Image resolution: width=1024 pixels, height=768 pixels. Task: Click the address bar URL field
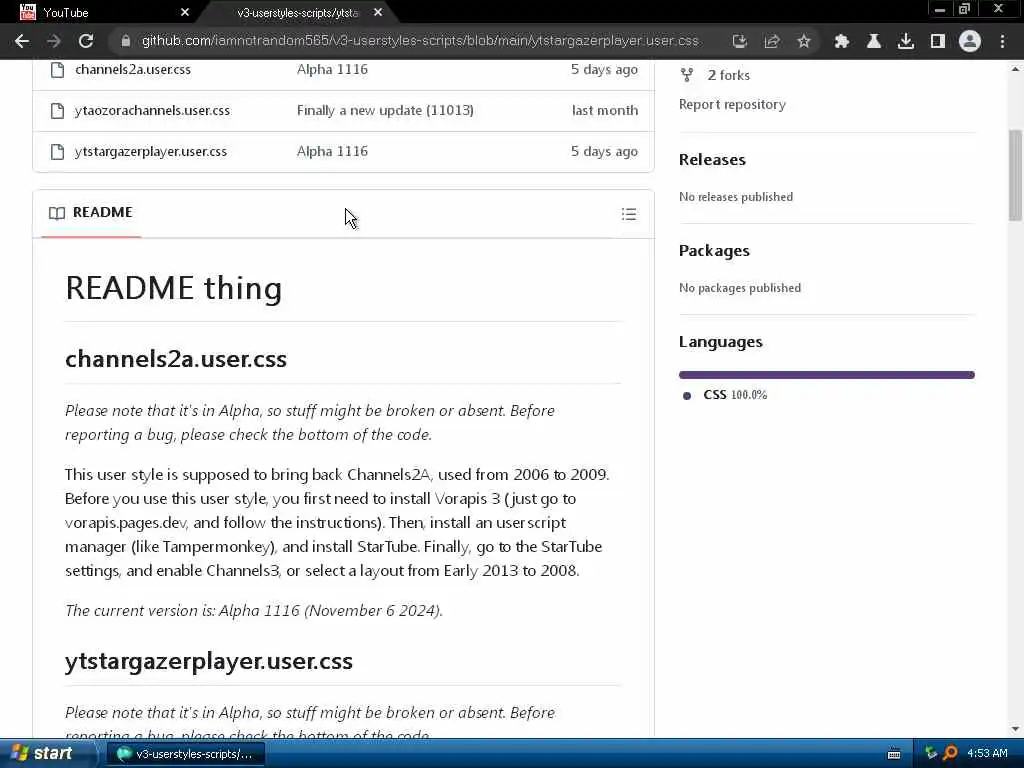coord(420,41)
